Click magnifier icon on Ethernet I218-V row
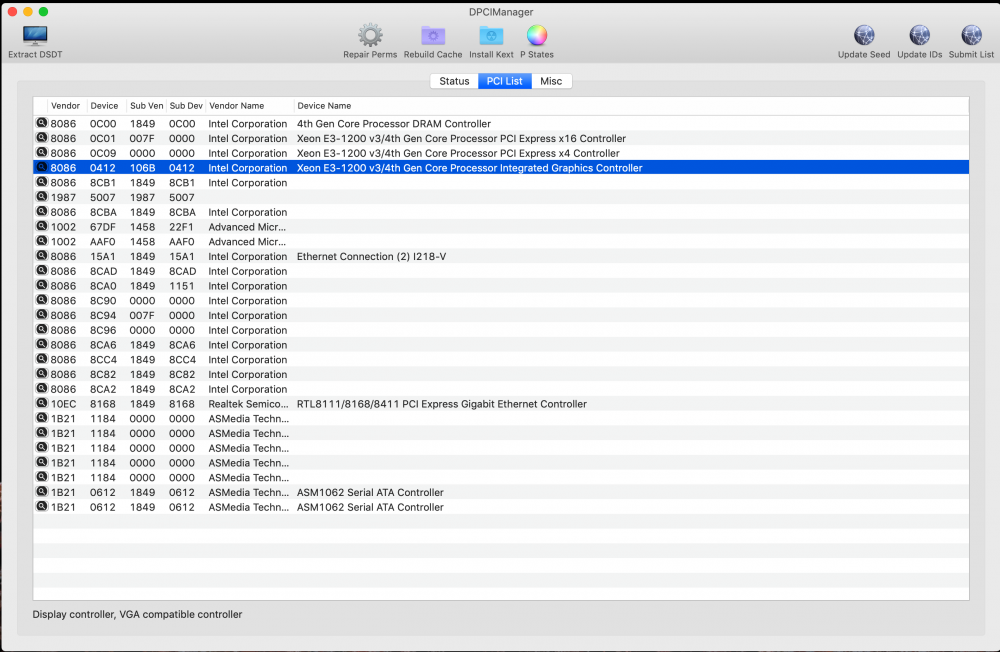The height and width of the screenshot is (652, 1000). tap(41, 255)
